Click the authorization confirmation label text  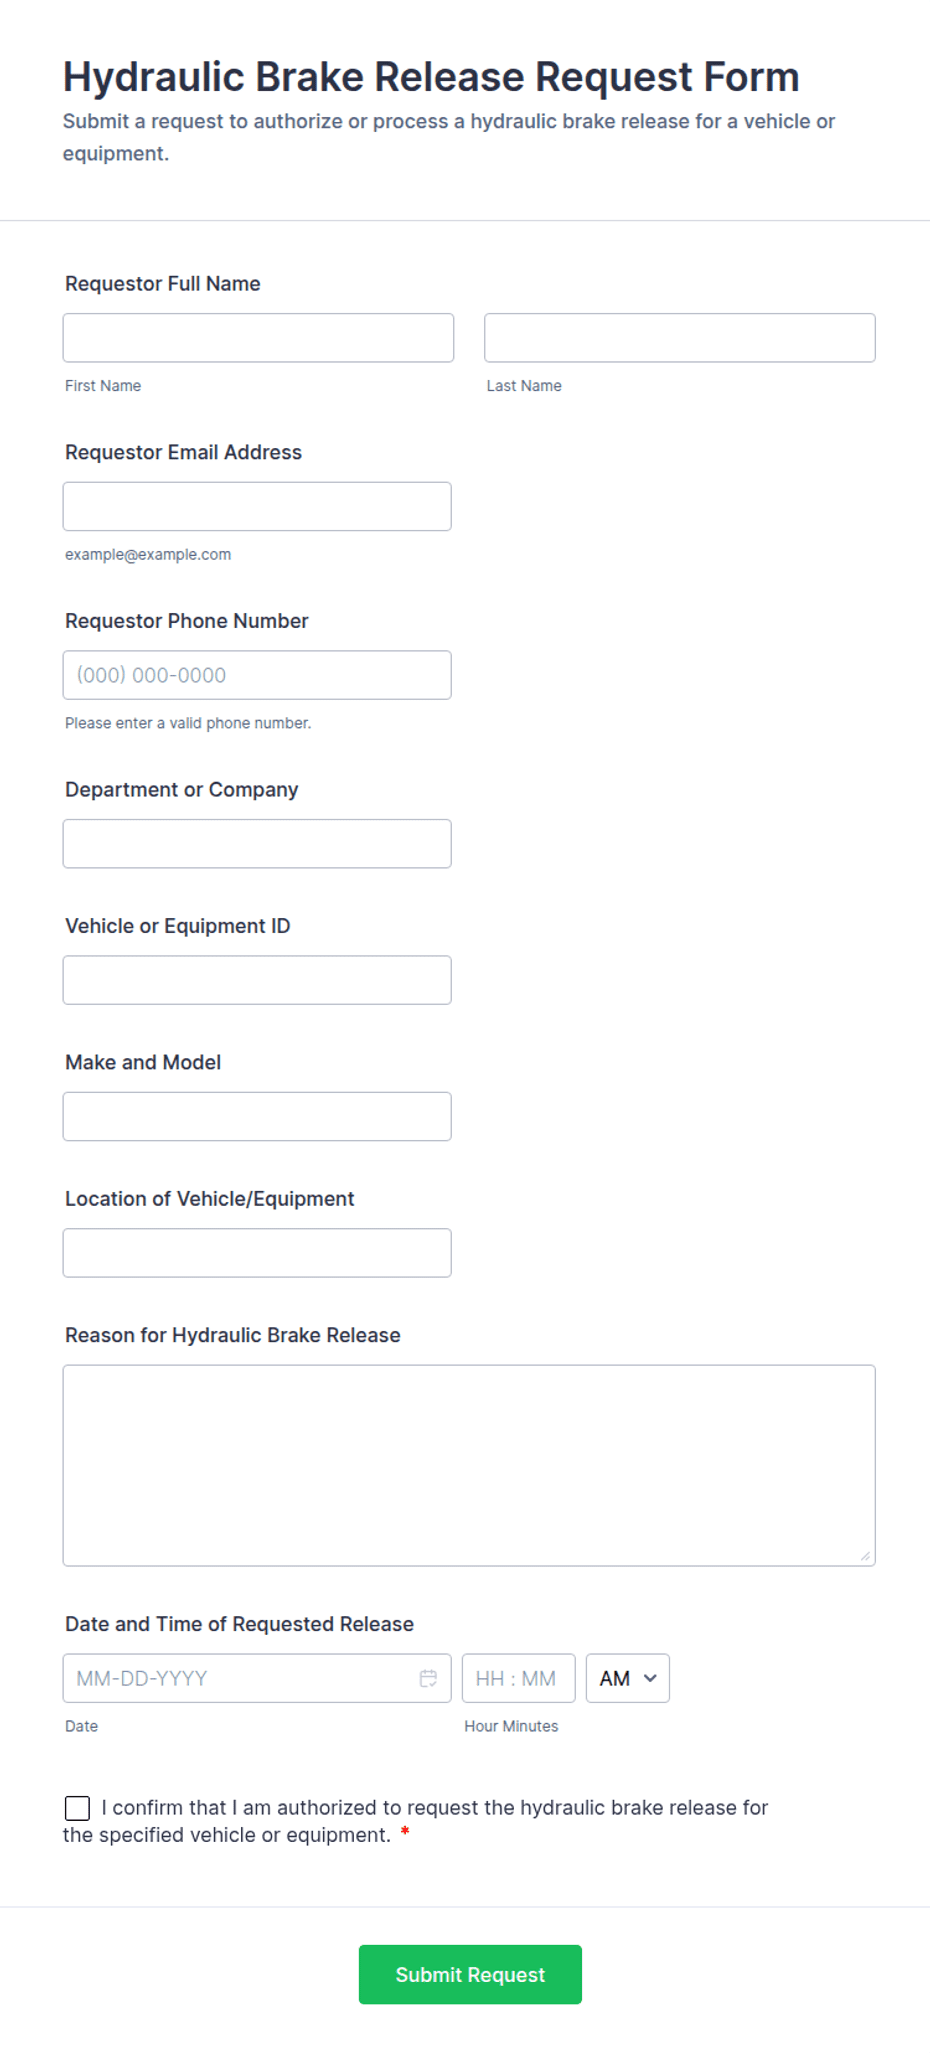tap(415, 1821)
